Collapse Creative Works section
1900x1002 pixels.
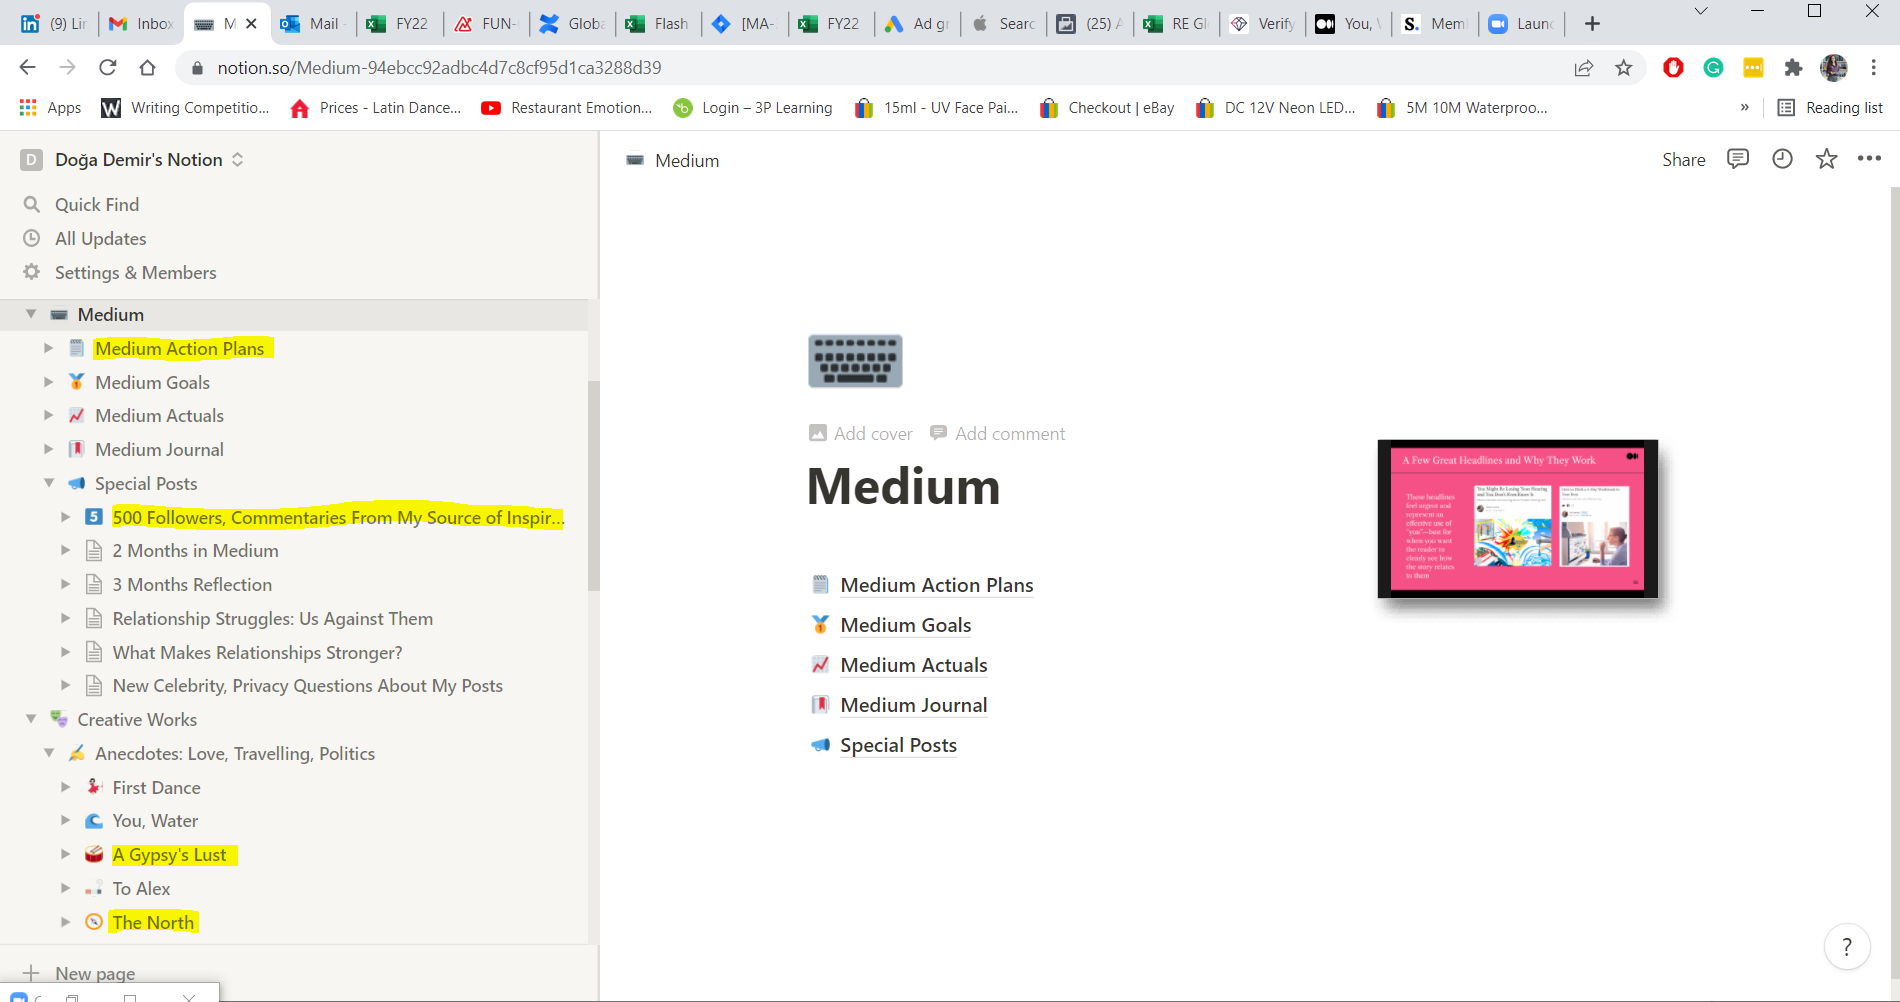[x=31, y=719]
